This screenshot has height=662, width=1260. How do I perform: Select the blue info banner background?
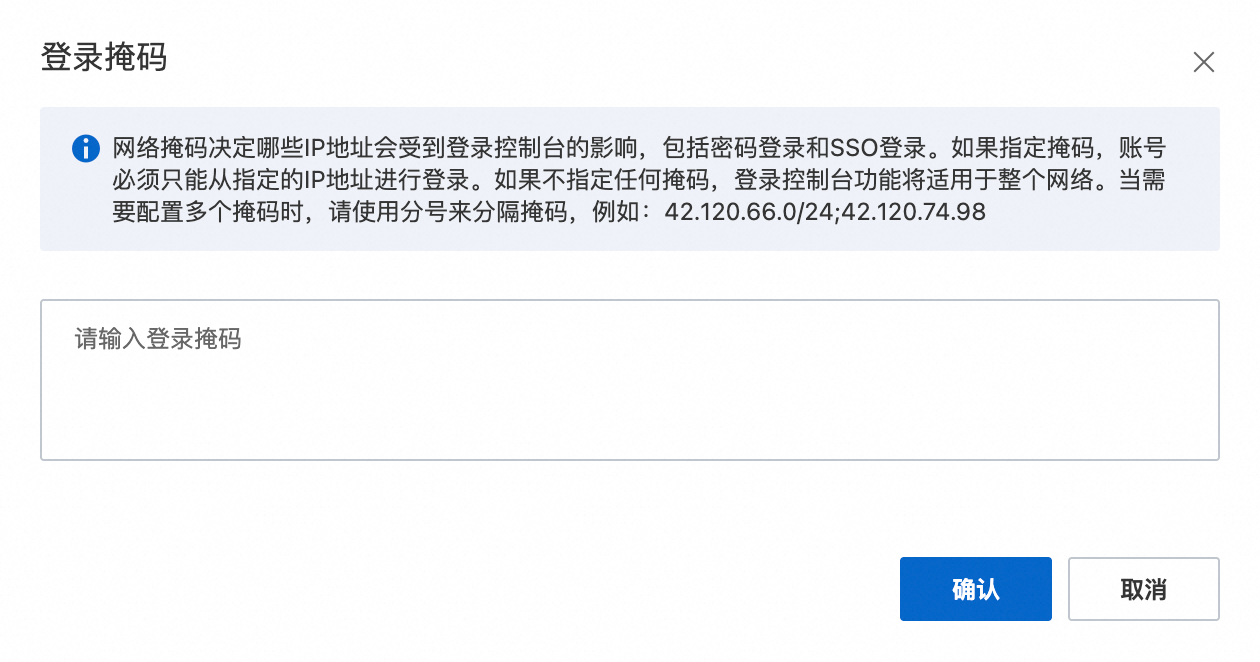[x=630, y=179]
